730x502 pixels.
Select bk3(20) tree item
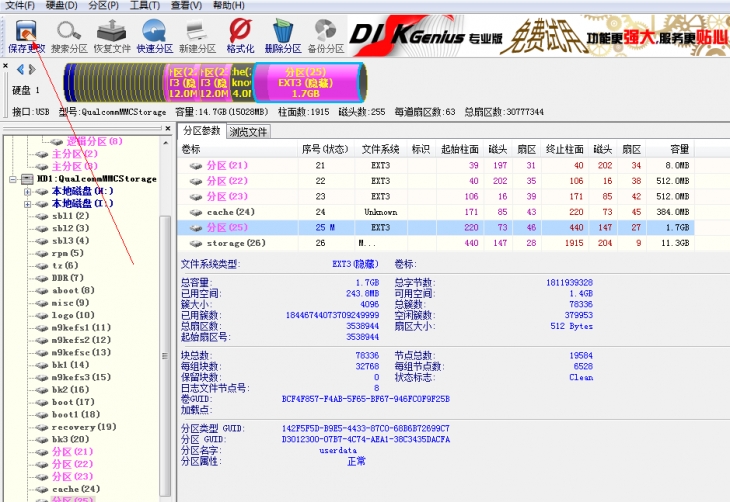click(x=70, y=439)
